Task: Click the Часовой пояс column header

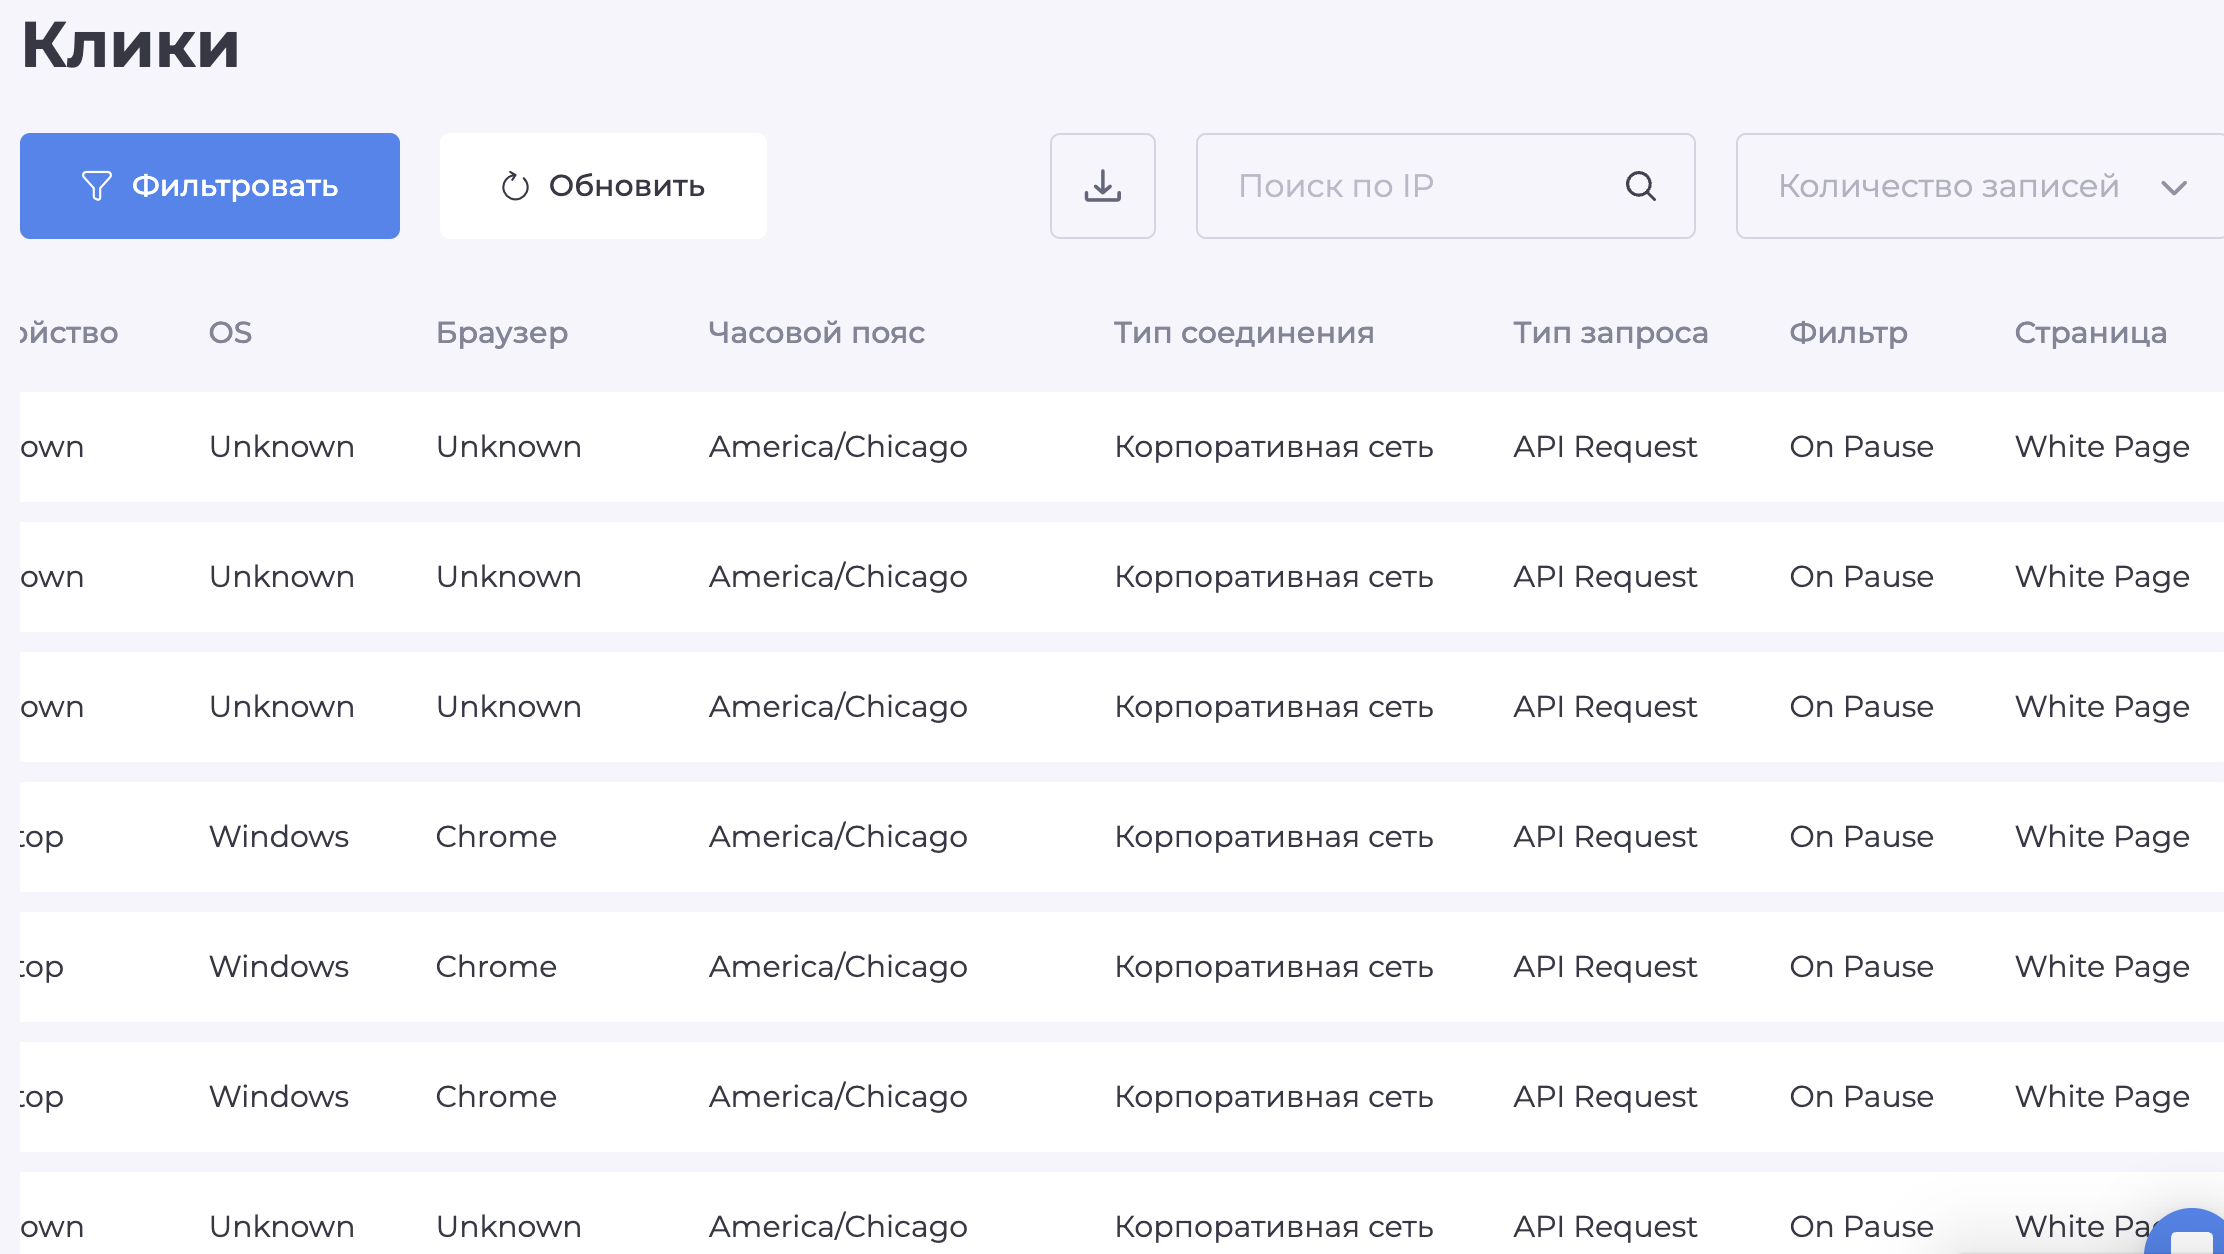Action: (x=816, y=333)
